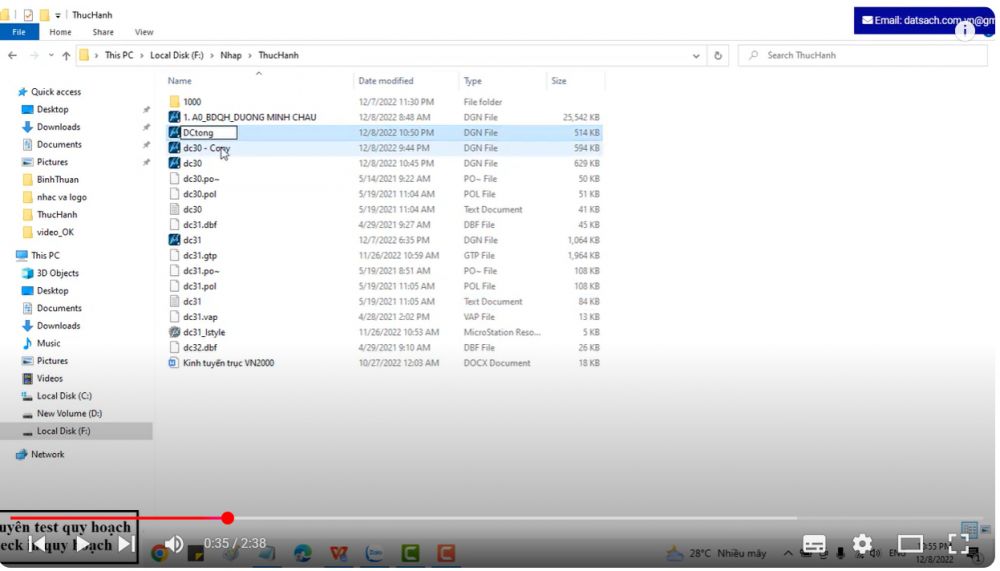Toggle subtitles on the video

814,545
